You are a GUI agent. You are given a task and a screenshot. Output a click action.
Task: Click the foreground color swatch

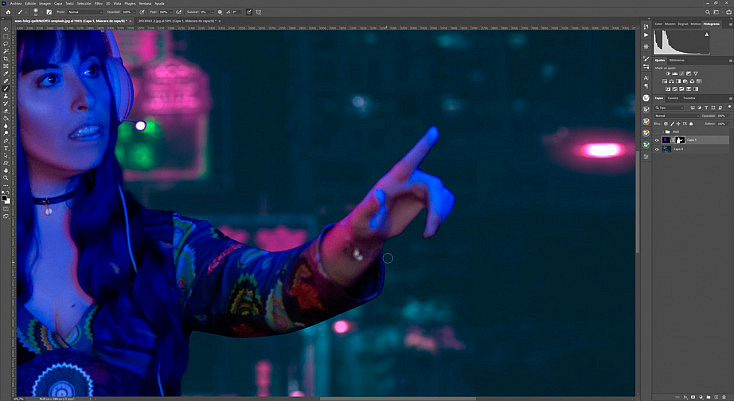pyautogui.click(x=4, y=198)
